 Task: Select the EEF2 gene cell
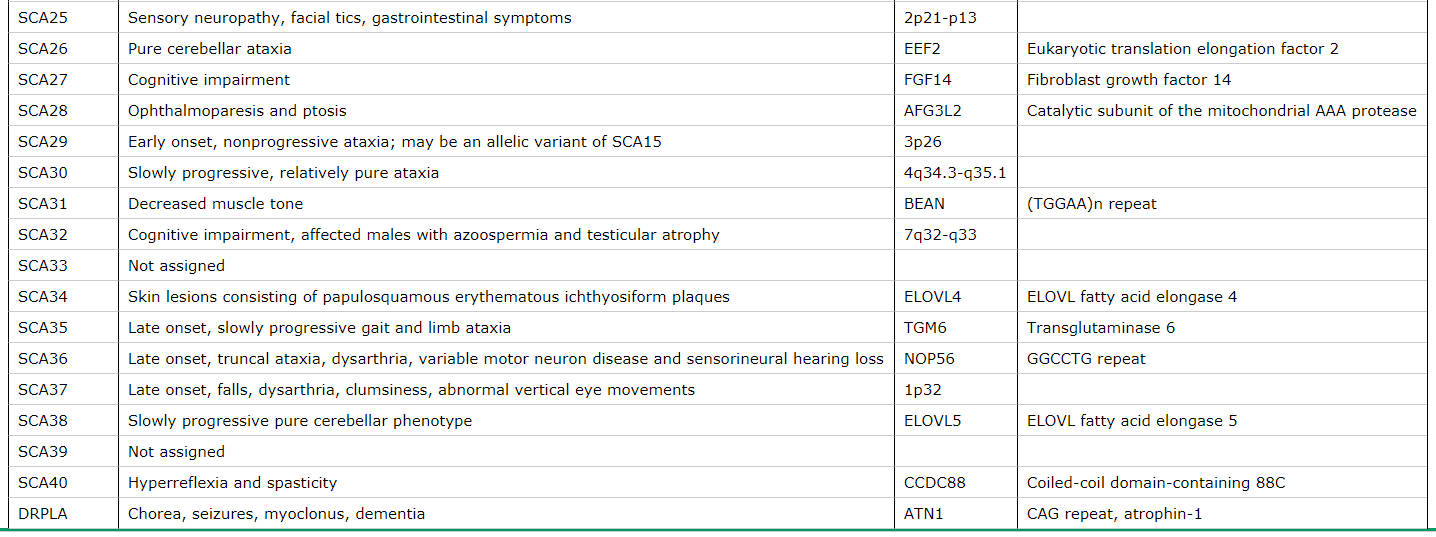coord(923,48)
